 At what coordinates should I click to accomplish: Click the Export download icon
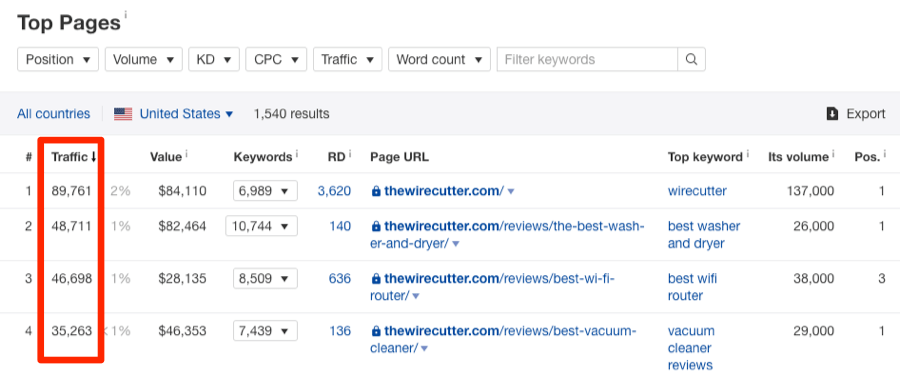pyautogui.click(x=832, y=114)
